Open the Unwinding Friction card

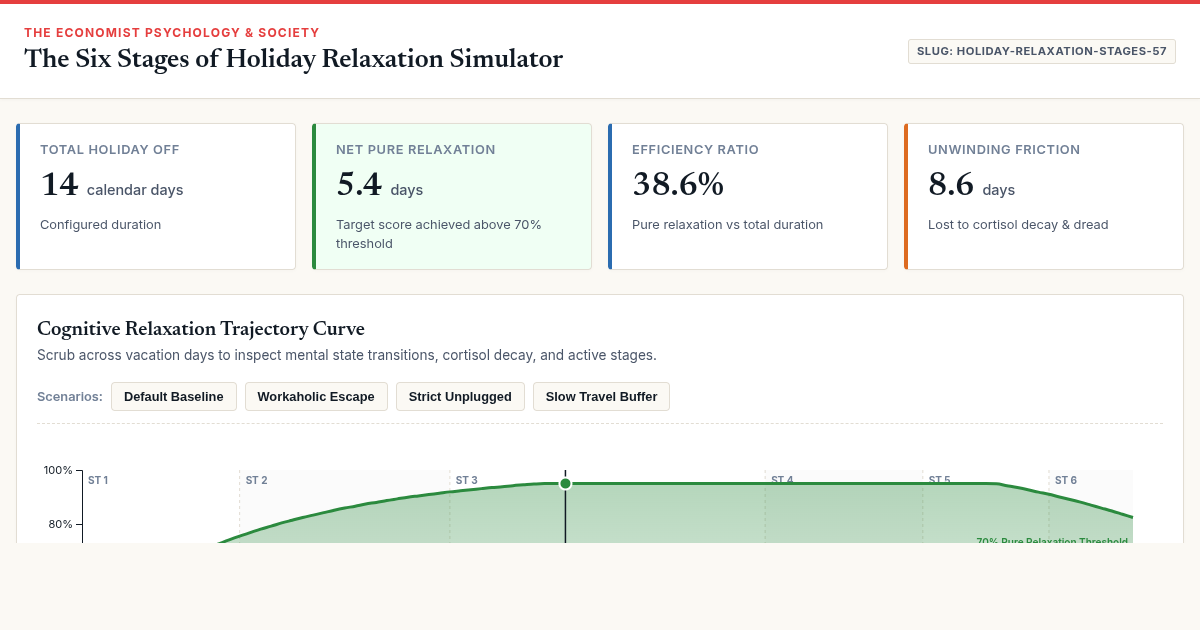click(x=1044, y=196)
